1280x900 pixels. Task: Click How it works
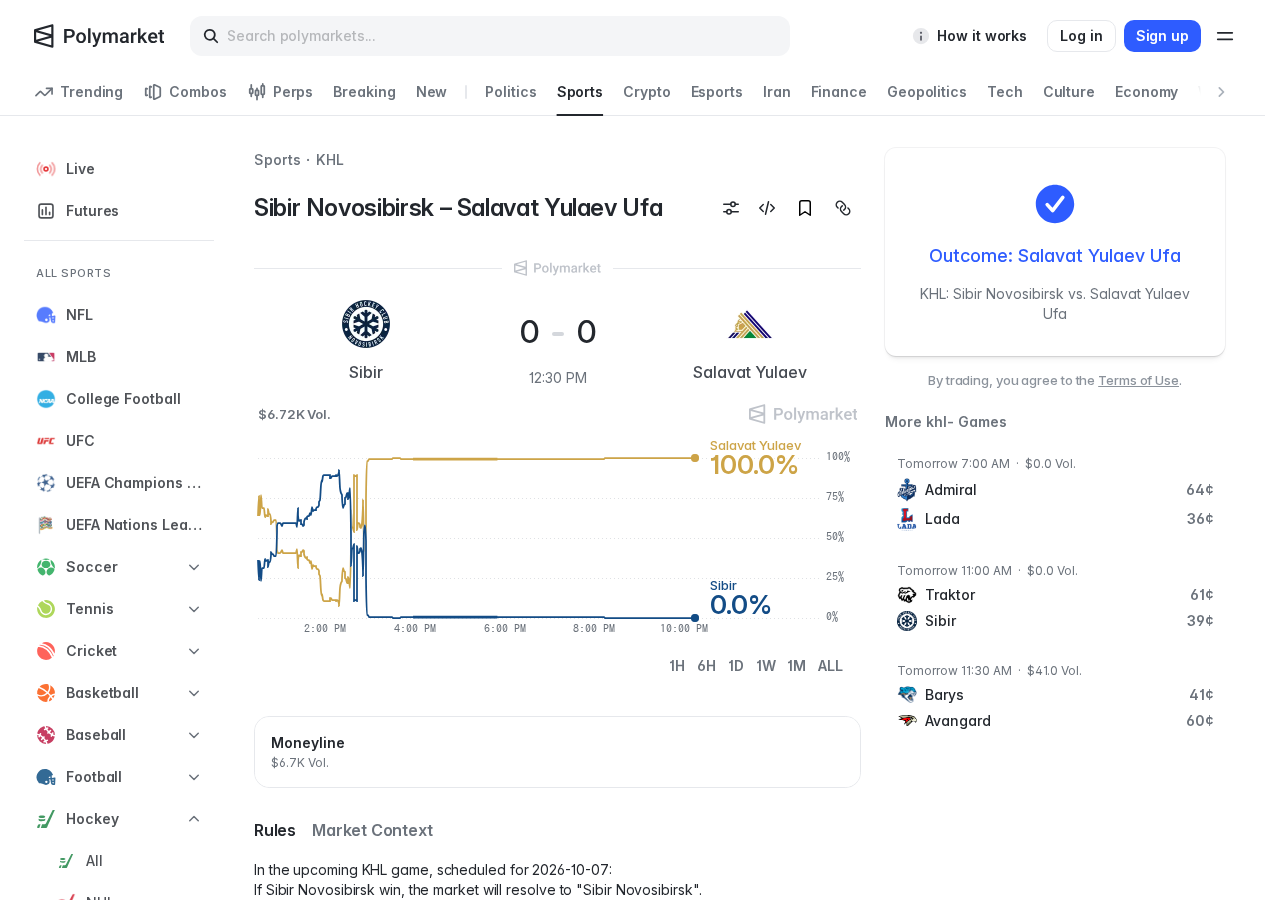pyautogui.click(x=970, y=36)
